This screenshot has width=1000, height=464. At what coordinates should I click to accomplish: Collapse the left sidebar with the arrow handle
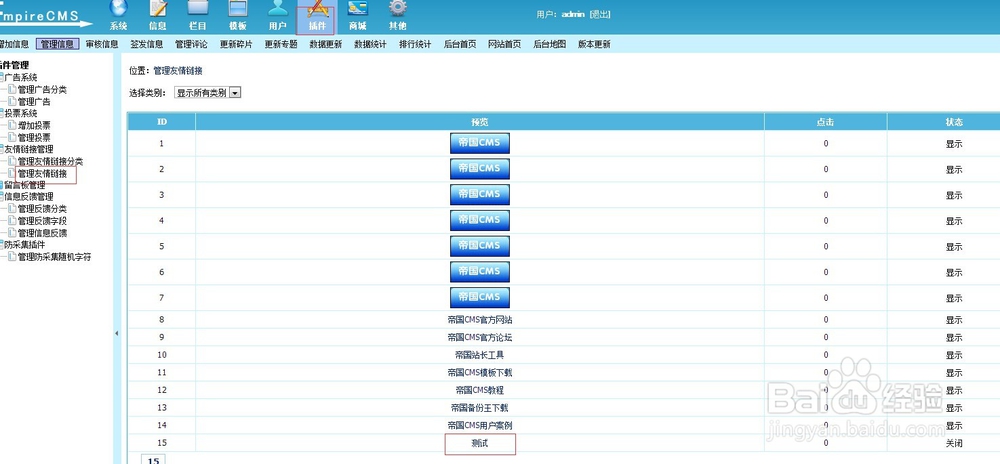tap(116, 333)
